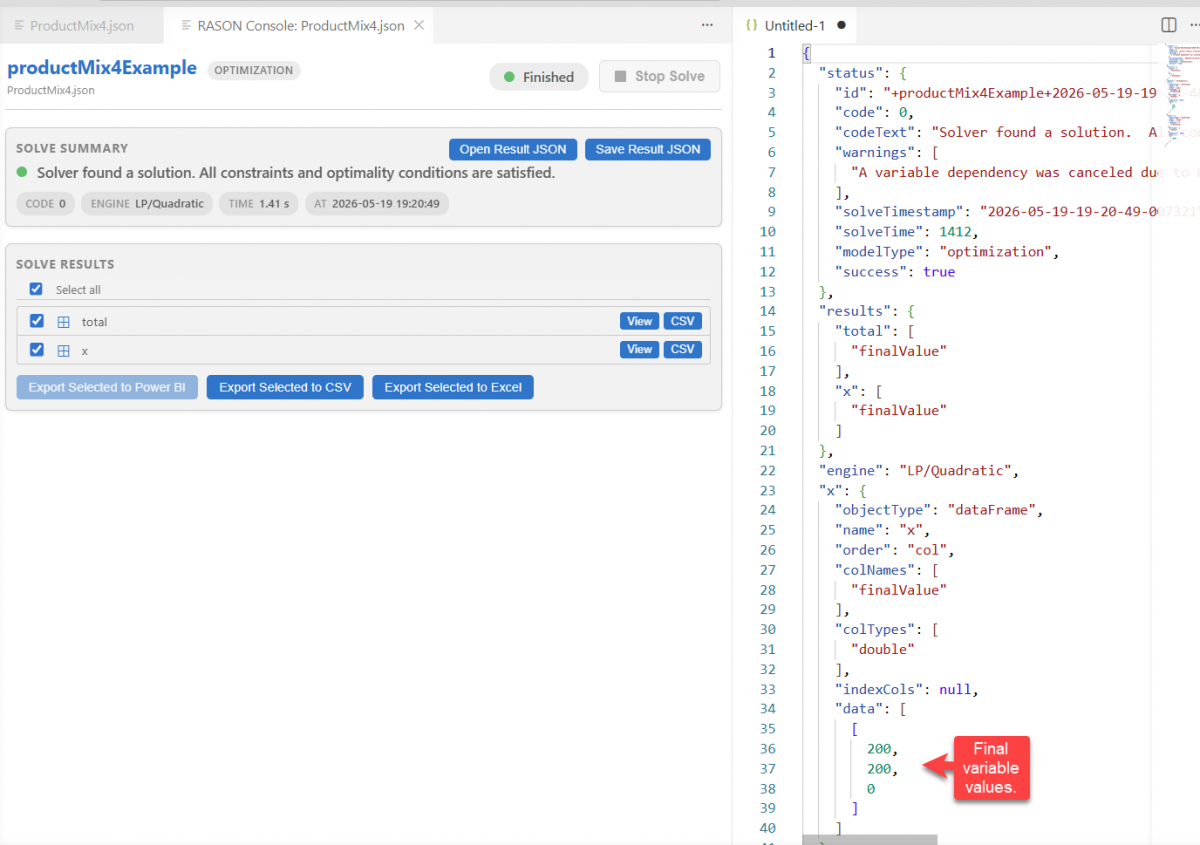This screenshot has width=1200, height=845.
Task: Click Export Selected to Excel
Action: pos(453,387)
